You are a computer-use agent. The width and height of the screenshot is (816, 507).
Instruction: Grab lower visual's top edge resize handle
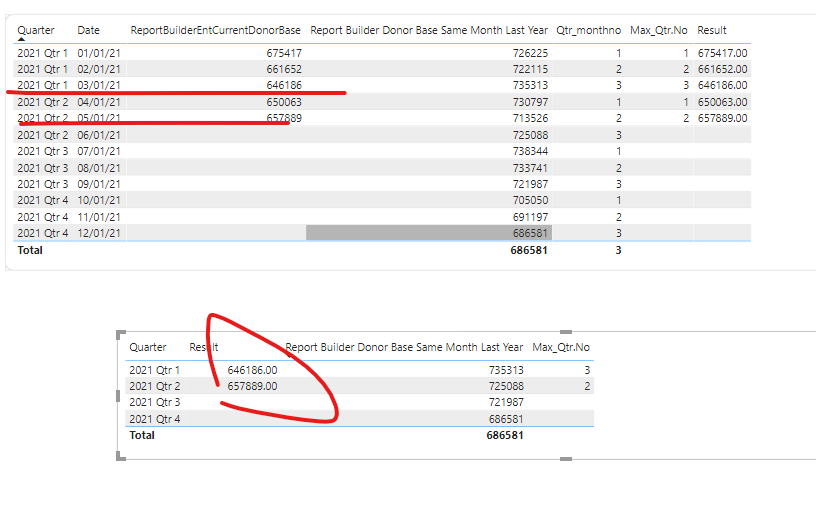pos(566,332)
